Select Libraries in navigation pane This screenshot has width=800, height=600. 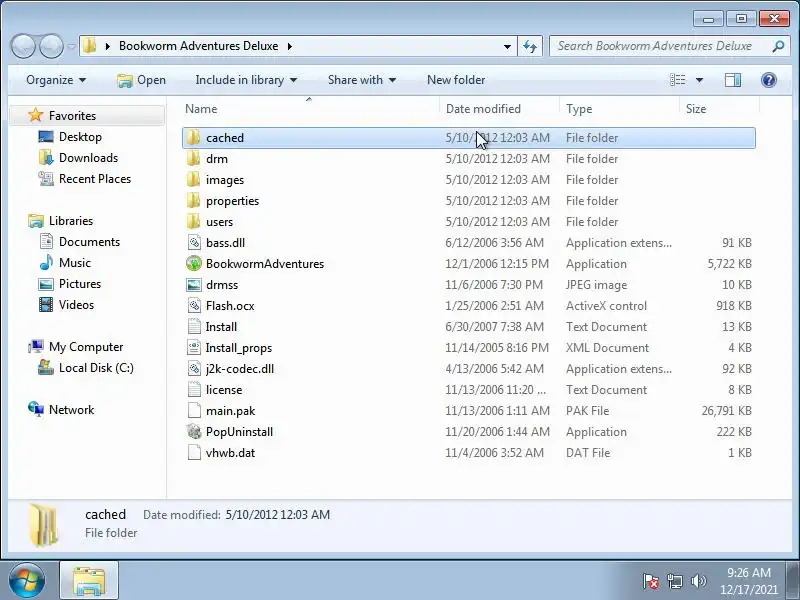[x=70, y=221]
